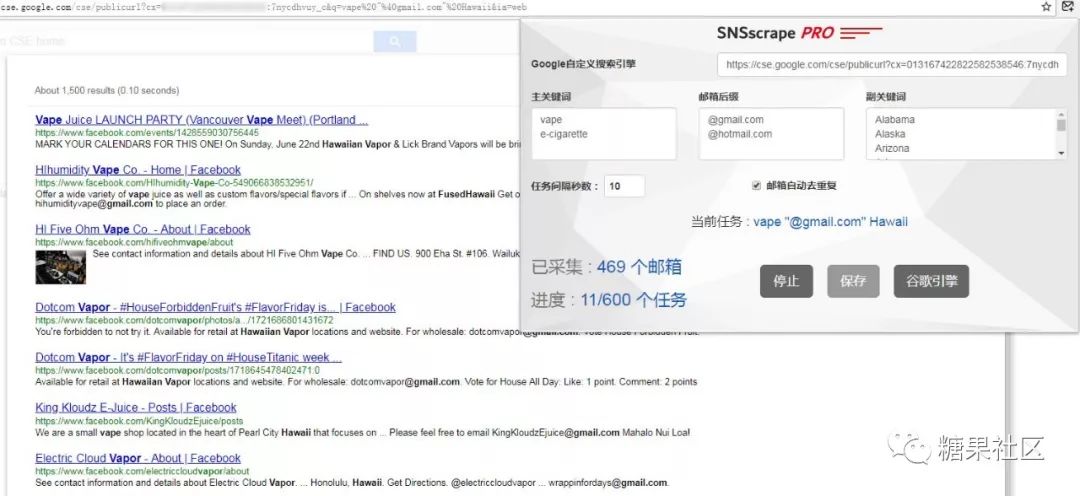1080x496 pixels.
Task: Click the blue search magnifier button
Action: click(x=395, y=41)
